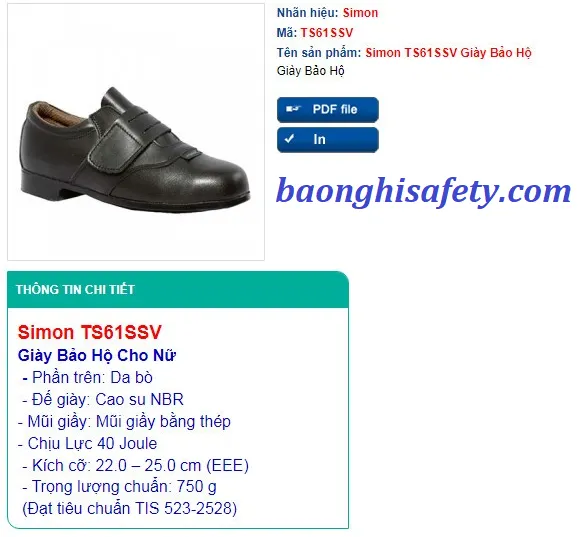Click the Phần trên: Da bò line
The width and height of the screenshot is (586, 537).
tap(87, 377)
